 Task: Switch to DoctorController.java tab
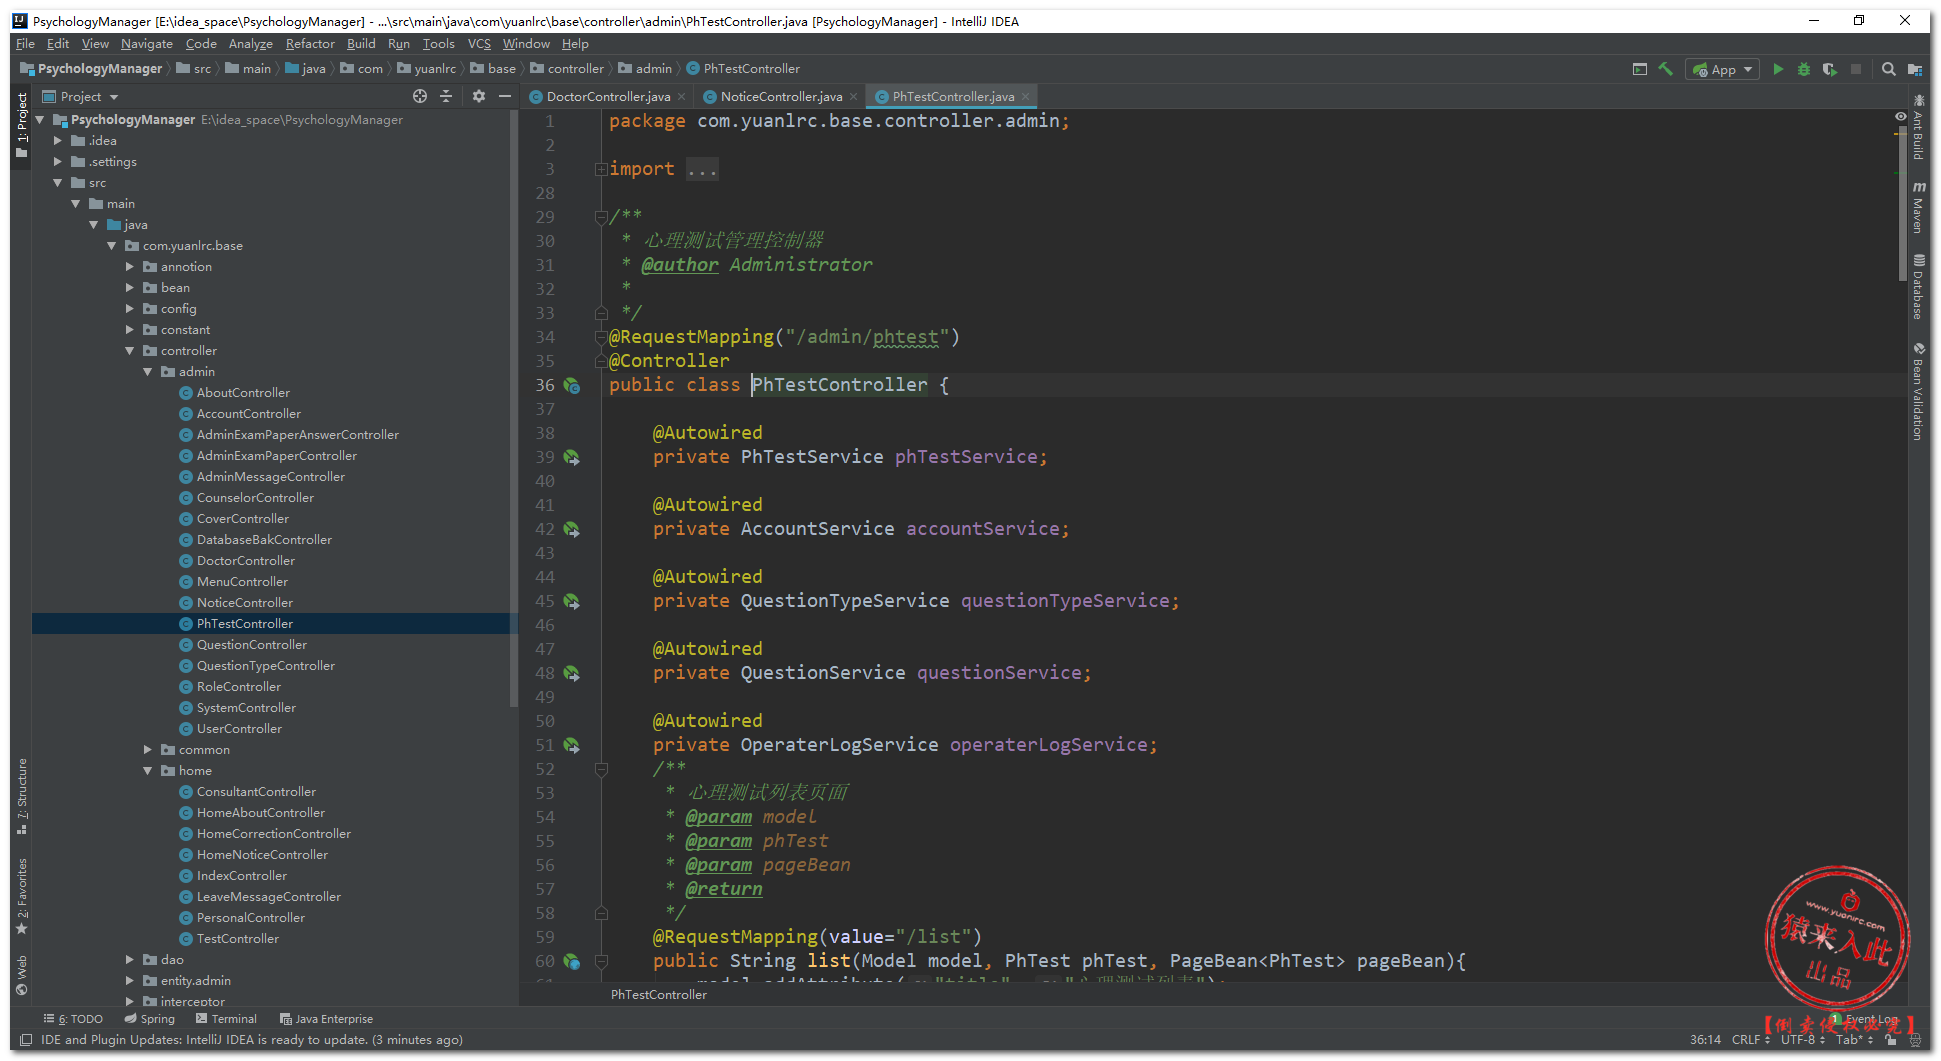pyautogui.click(x=607, y=97)
